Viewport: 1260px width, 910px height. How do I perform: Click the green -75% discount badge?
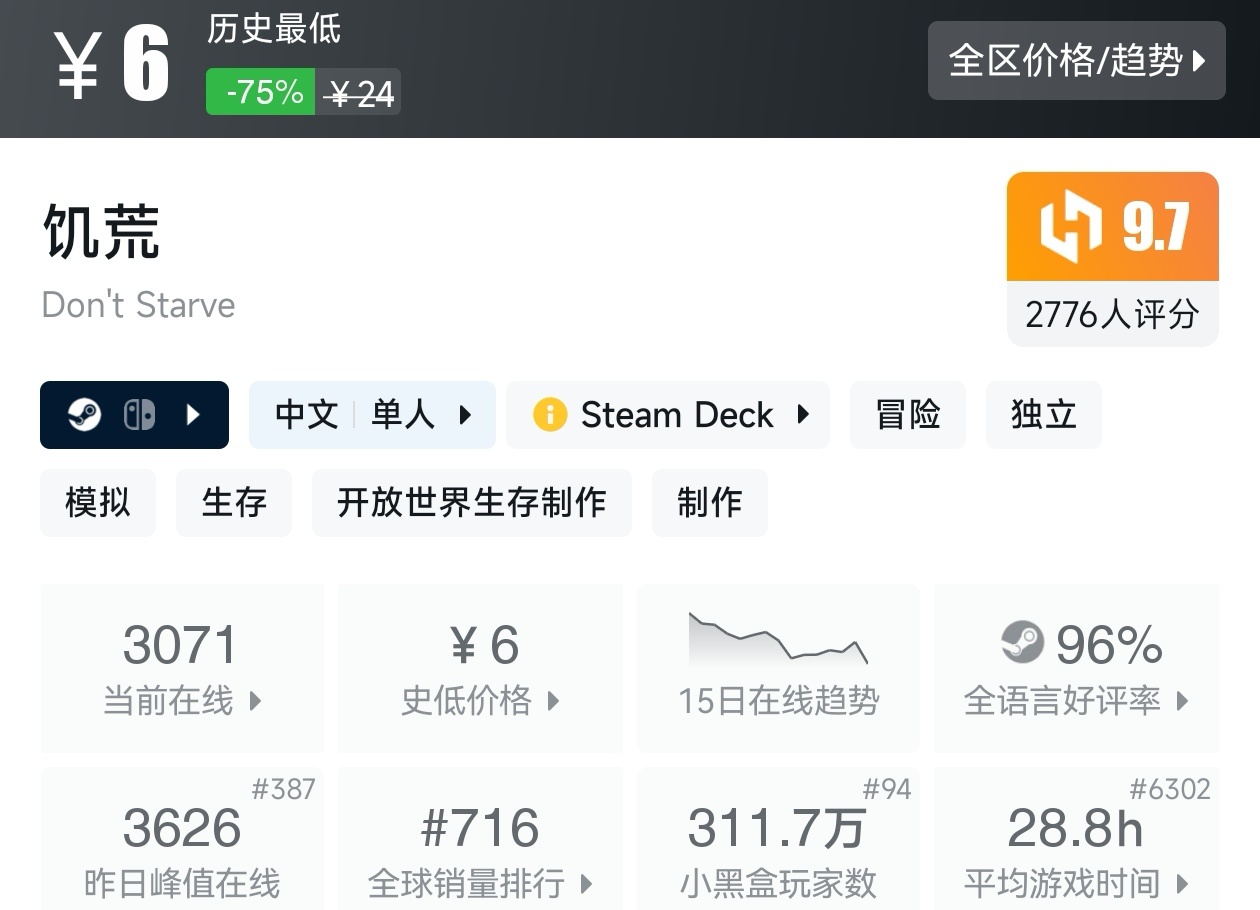[261, 92]
